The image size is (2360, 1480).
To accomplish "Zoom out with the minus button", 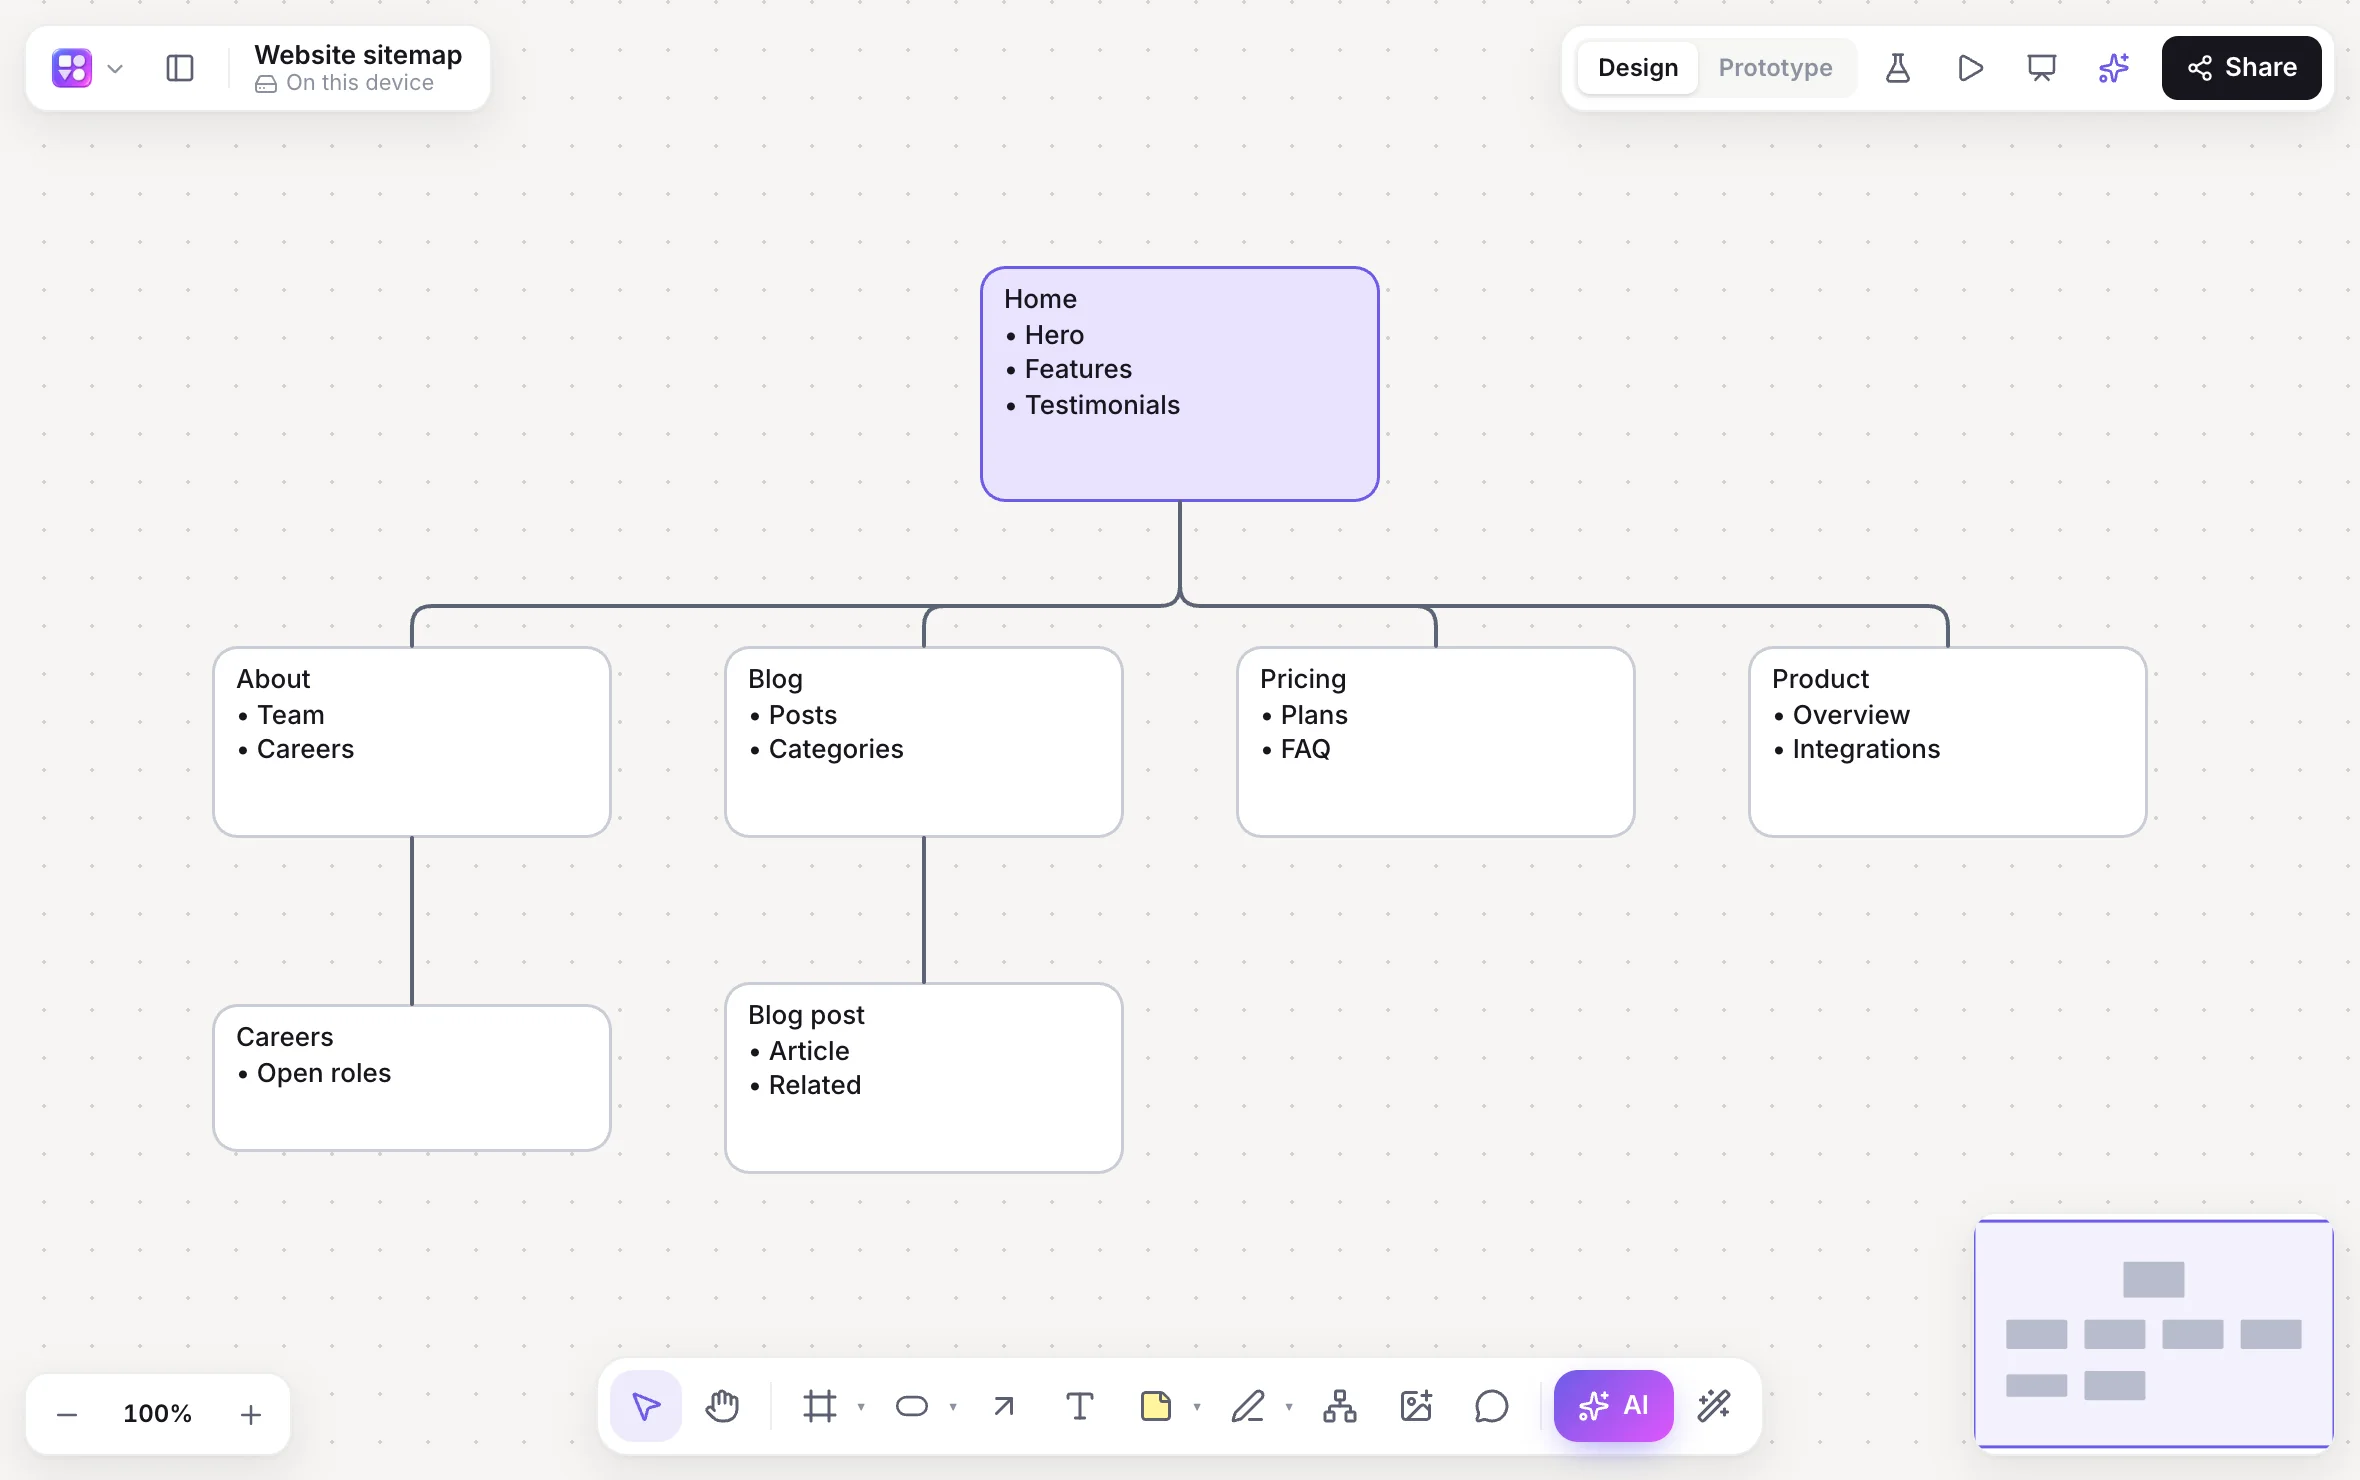I will [x=67, y=1414].
